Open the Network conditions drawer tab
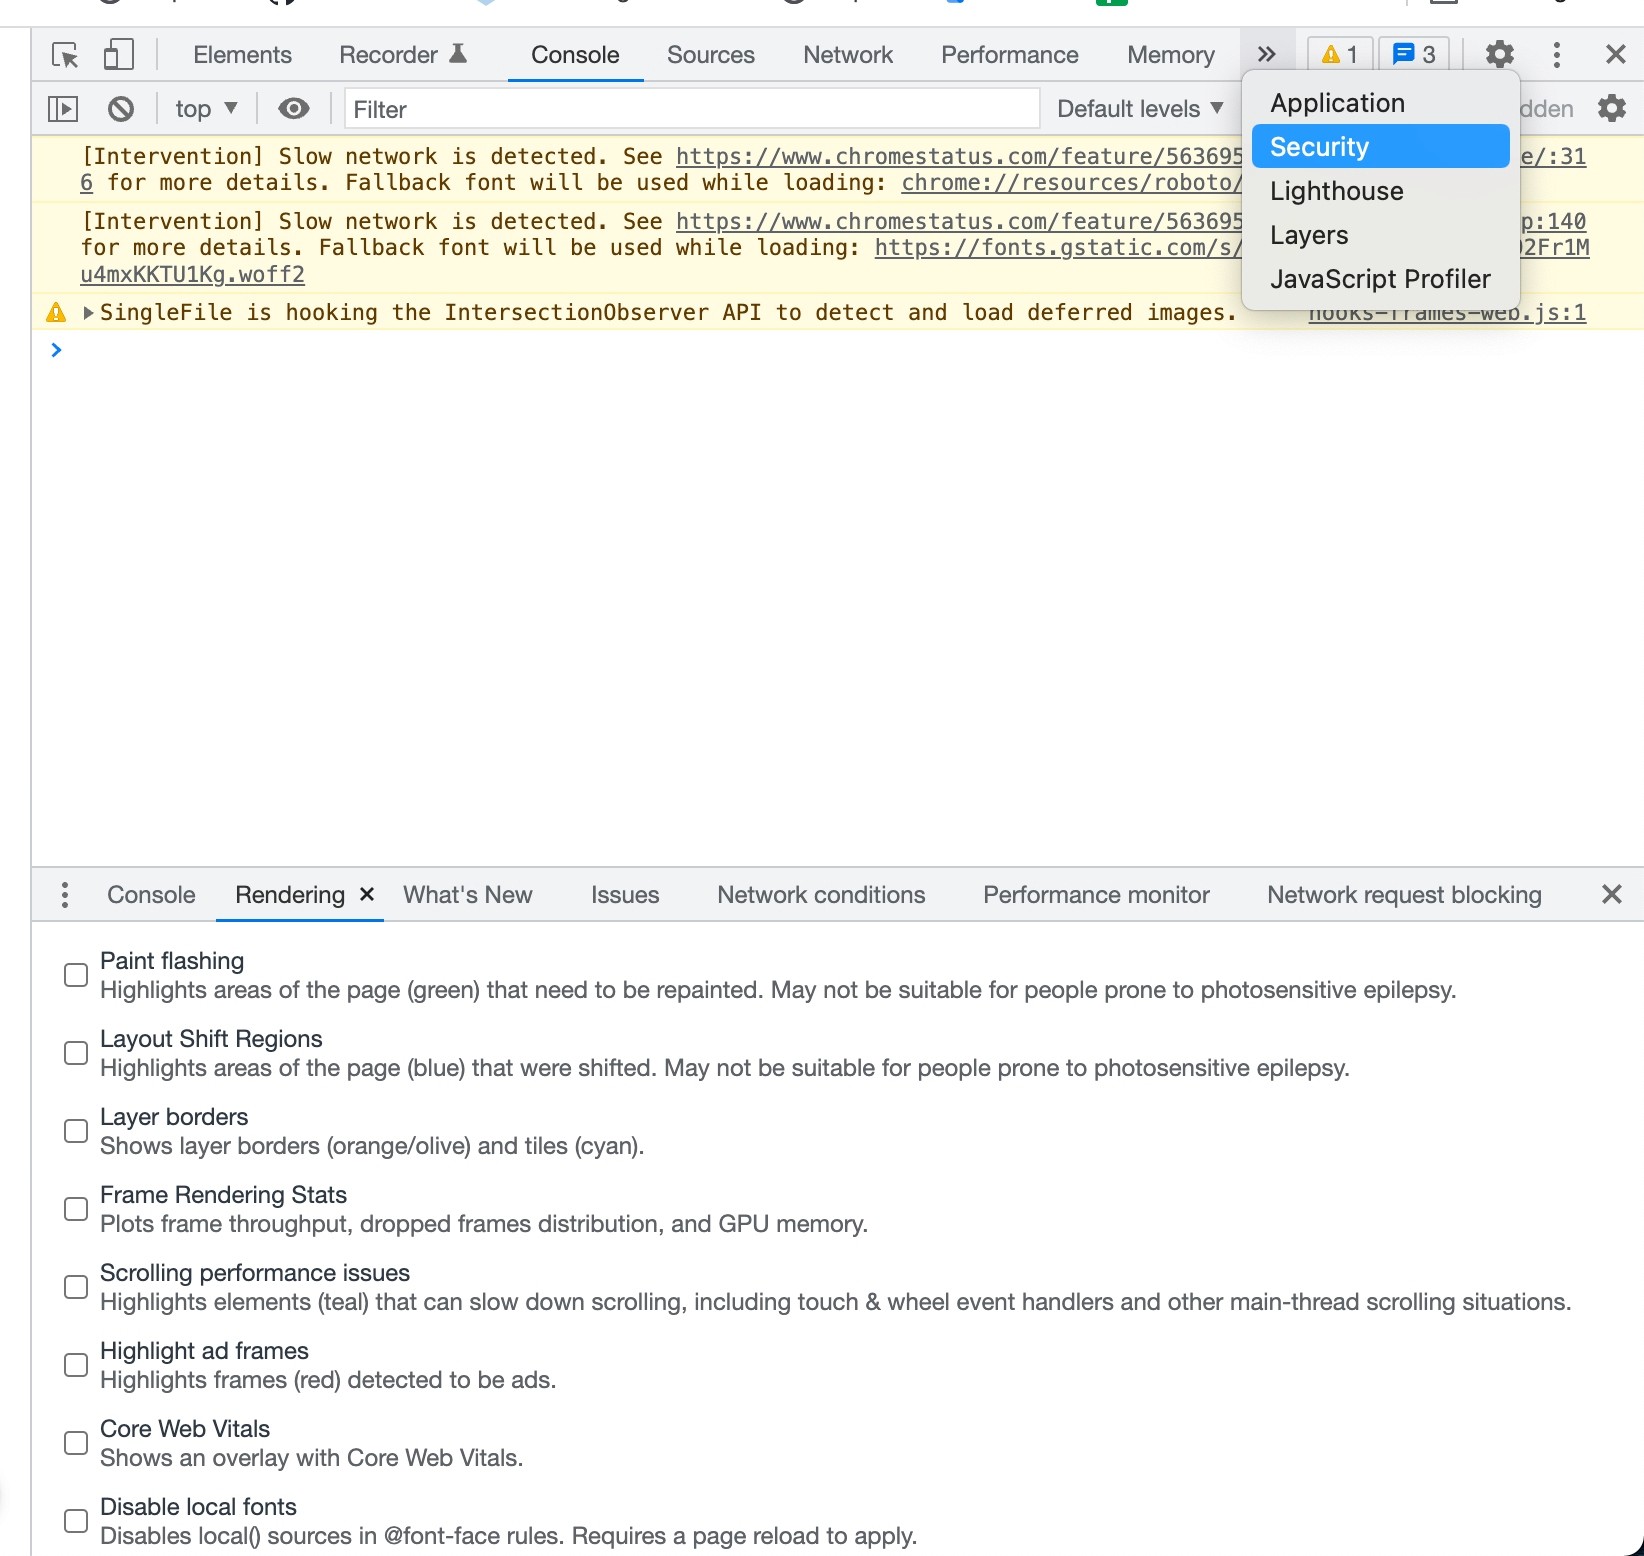Image resolution: width=1644 pixels, height=1556 pixels. [821, 894]
